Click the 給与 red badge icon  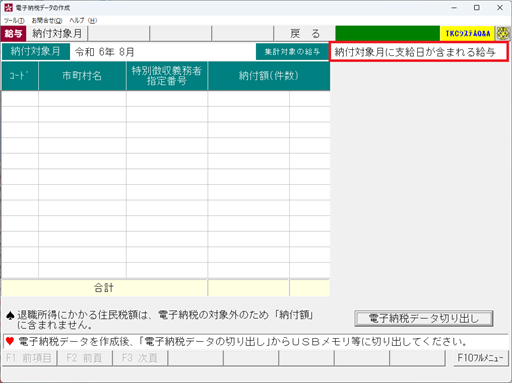point(13,34)
